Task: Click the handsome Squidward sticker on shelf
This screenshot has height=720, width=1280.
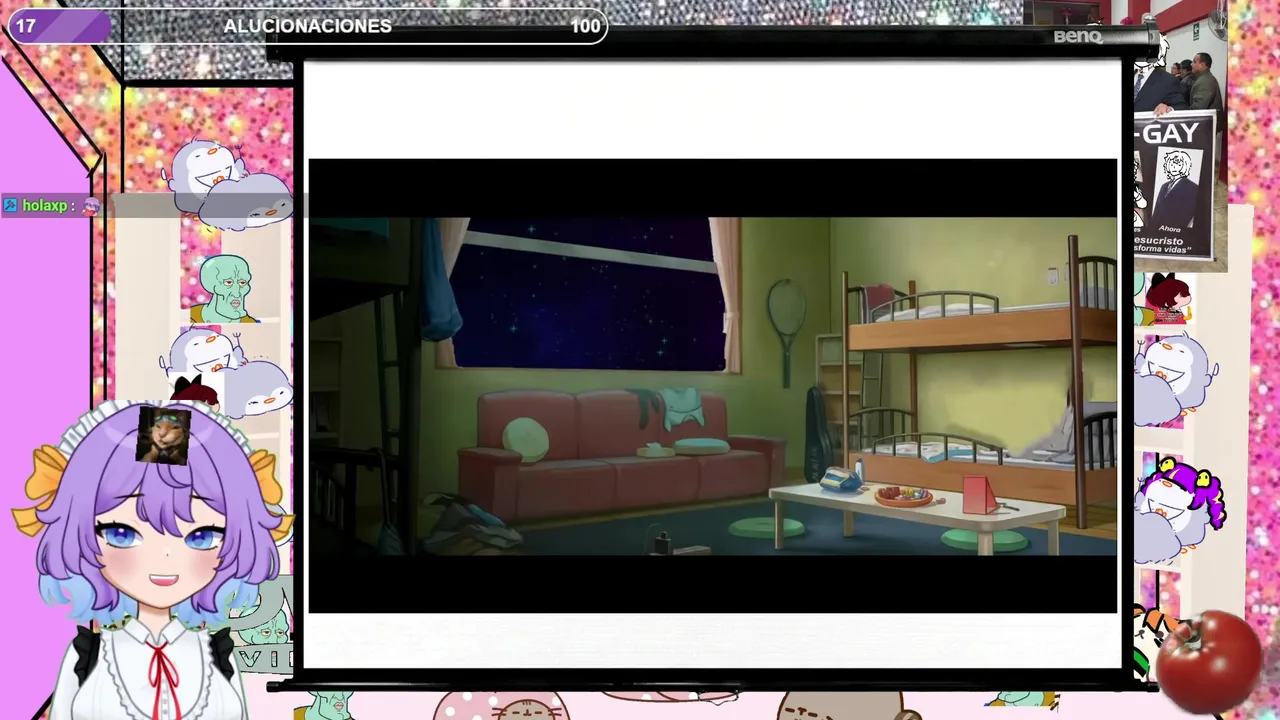Action: (224, 290)
